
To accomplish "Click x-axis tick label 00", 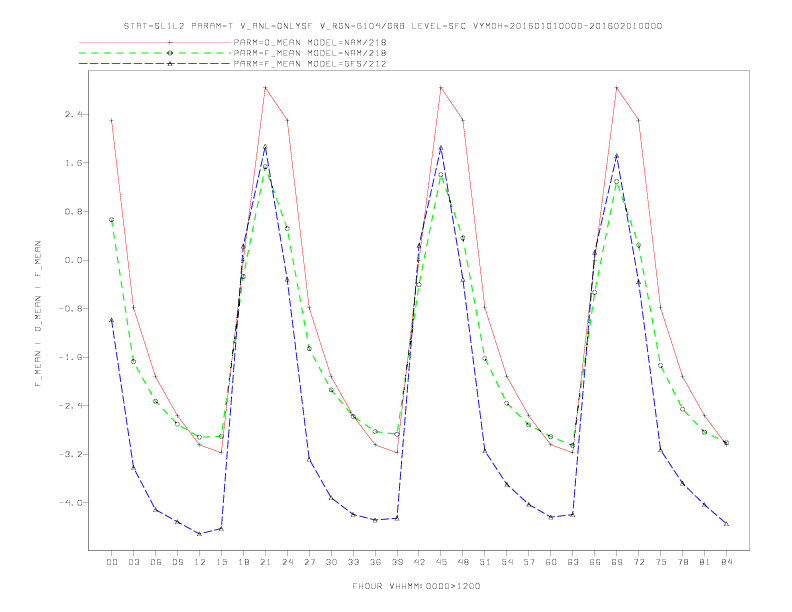I will click(x=112, y=562).
